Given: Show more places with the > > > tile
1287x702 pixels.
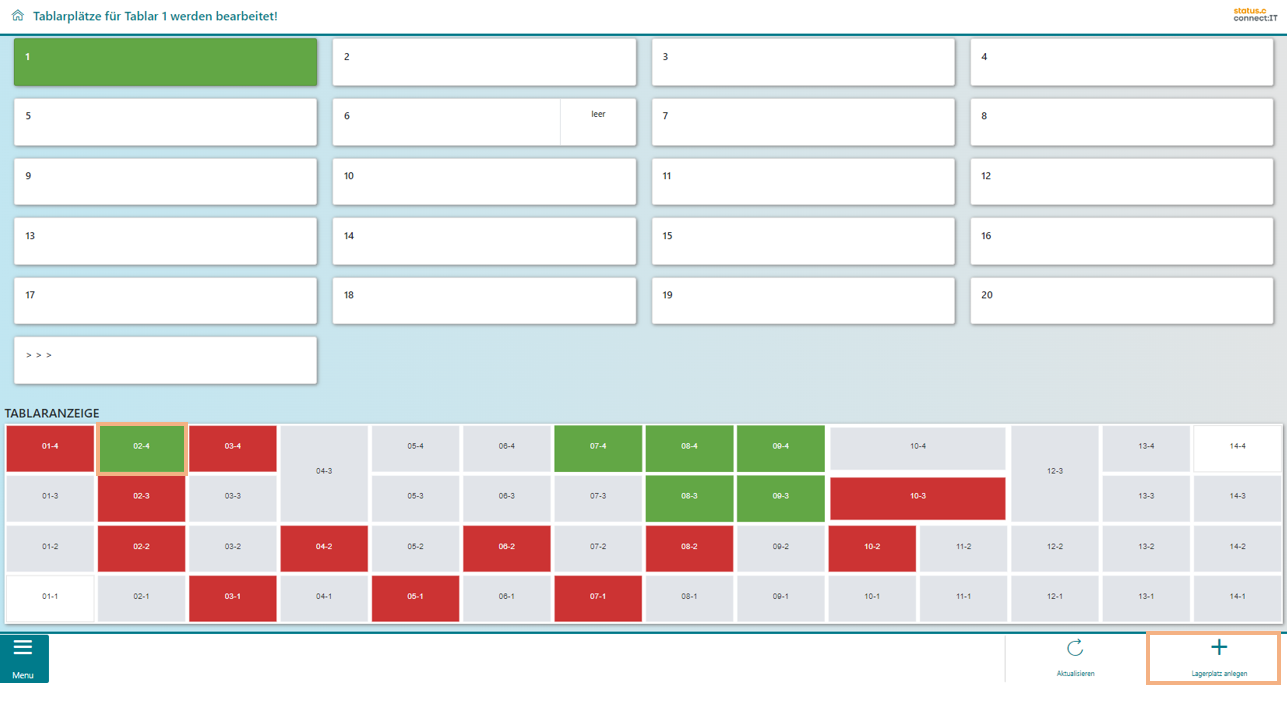Looking at the screenshot, I should (165, 360).
